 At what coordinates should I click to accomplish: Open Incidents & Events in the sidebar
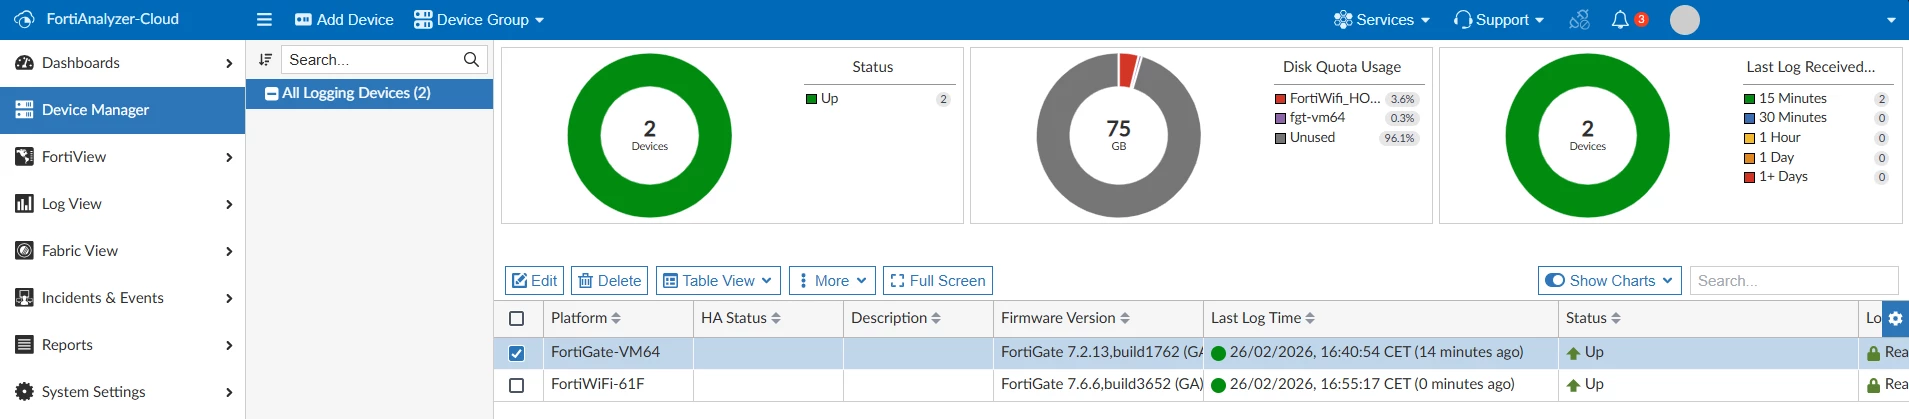click(x=122, y=298)
